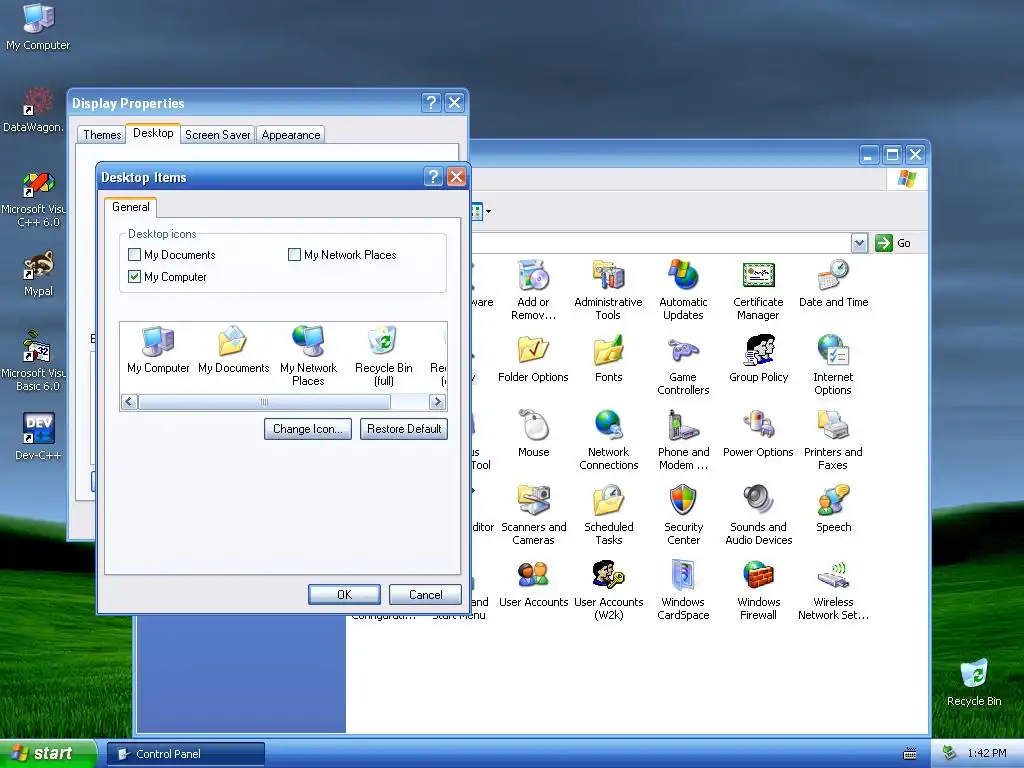The height and width of the screenshot is (768, 1024).
Task: Select Recycle Bin desktop icon
Action: 974,682
